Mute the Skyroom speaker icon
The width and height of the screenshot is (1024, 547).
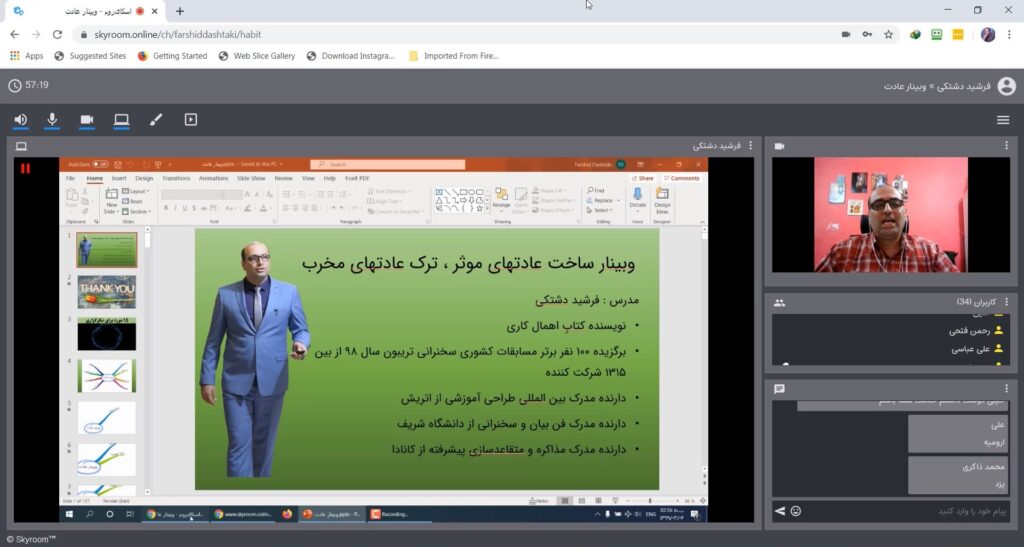point(20,119)
